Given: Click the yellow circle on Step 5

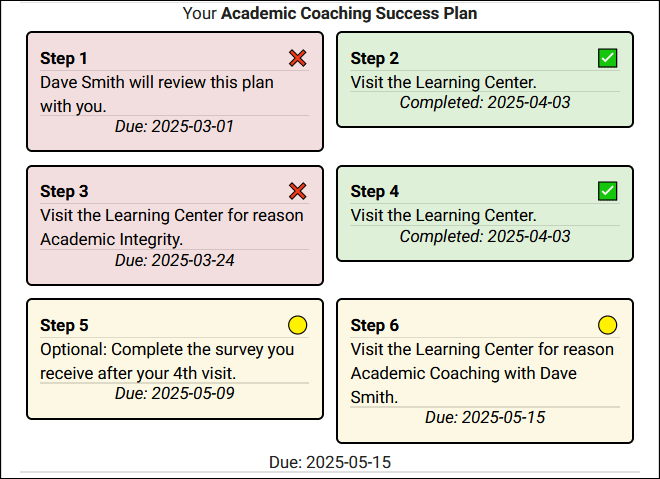Looking at the screenshot, I should 297,325.
